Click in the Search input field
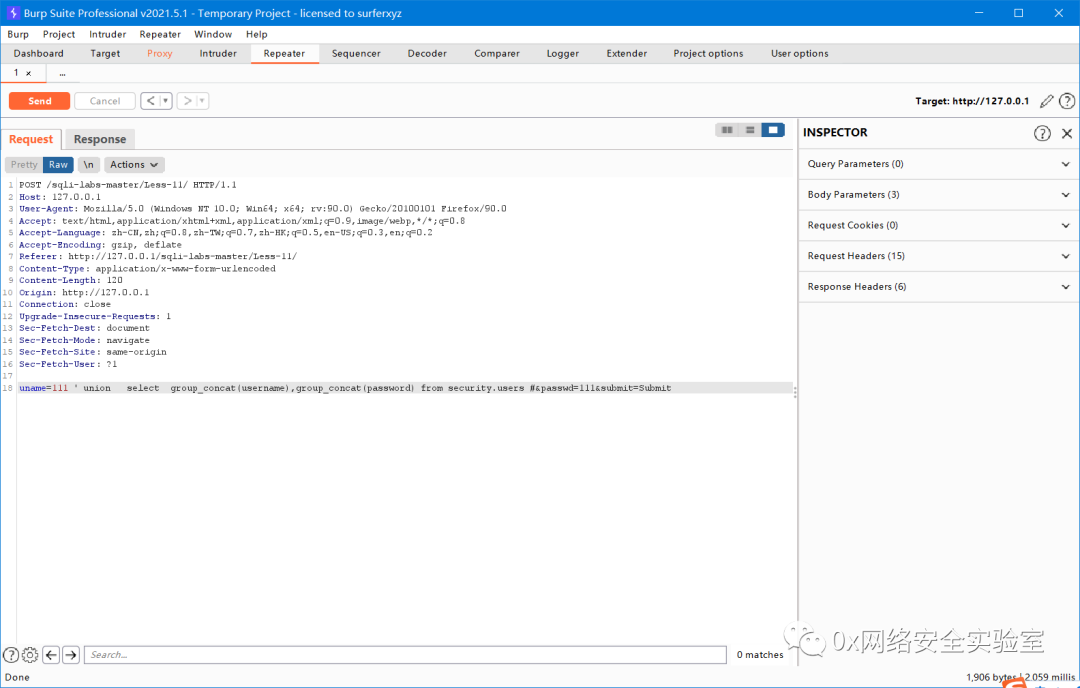Viewport: 1080px width, 688px height. [x=405, y=654]
